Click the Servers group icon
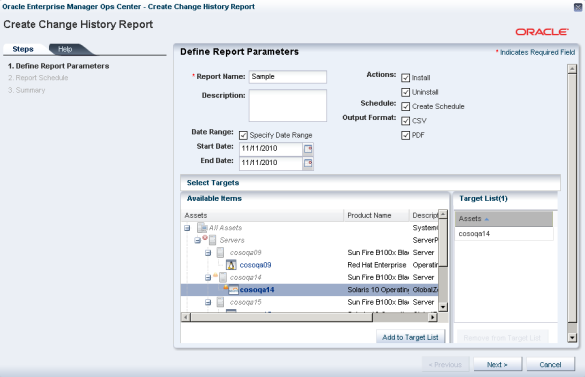This screenshot has width=585, height=377. click(x=212, y=240)
